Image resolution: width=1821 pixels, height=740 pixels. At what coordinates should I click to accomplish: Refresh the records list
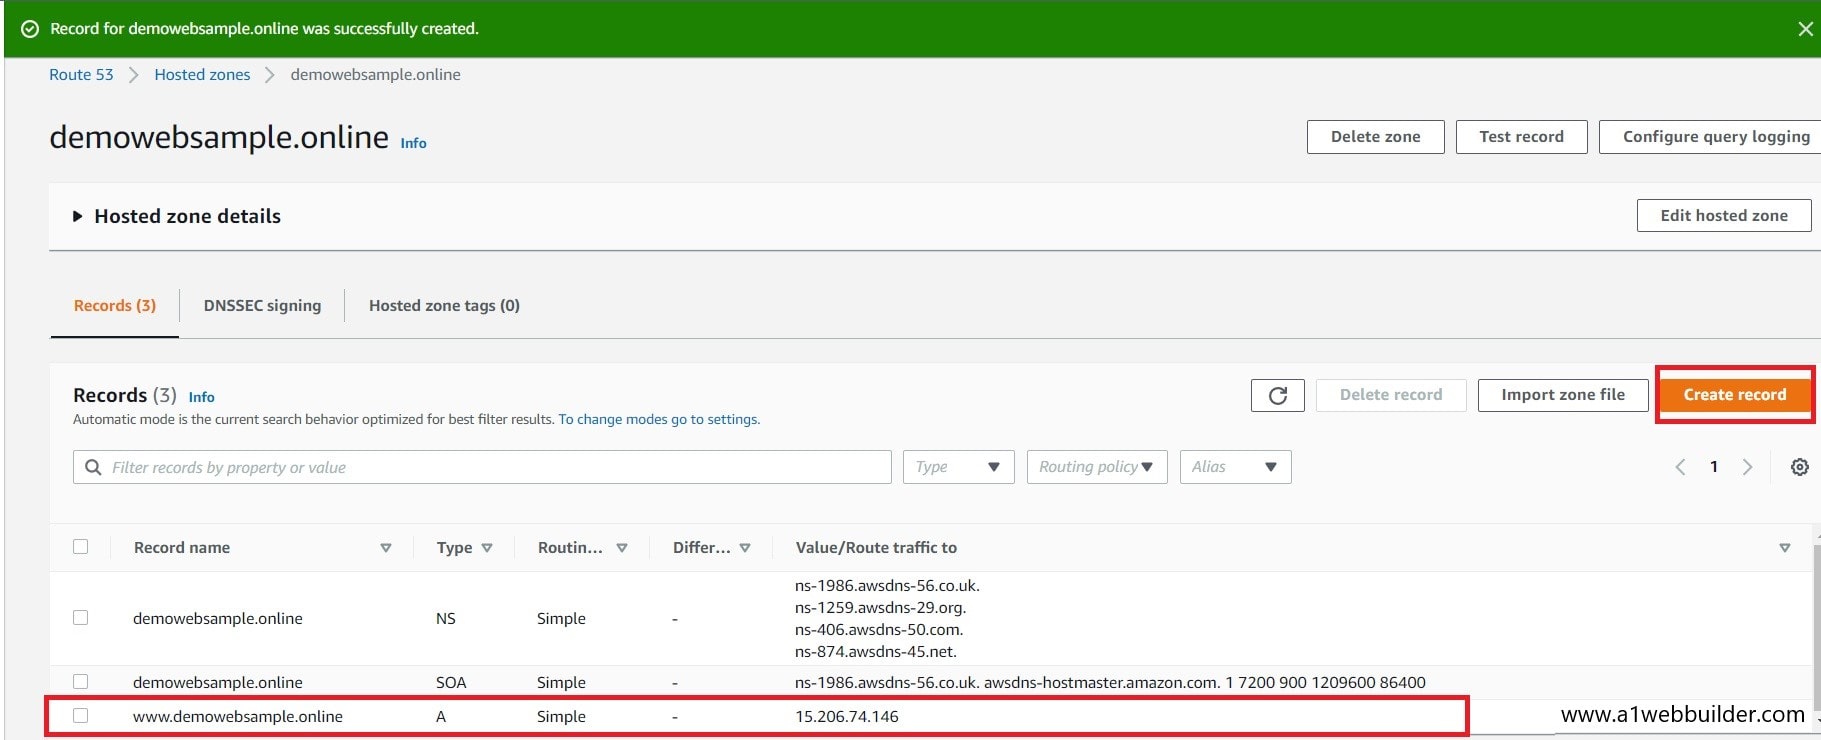point(1277,395)
